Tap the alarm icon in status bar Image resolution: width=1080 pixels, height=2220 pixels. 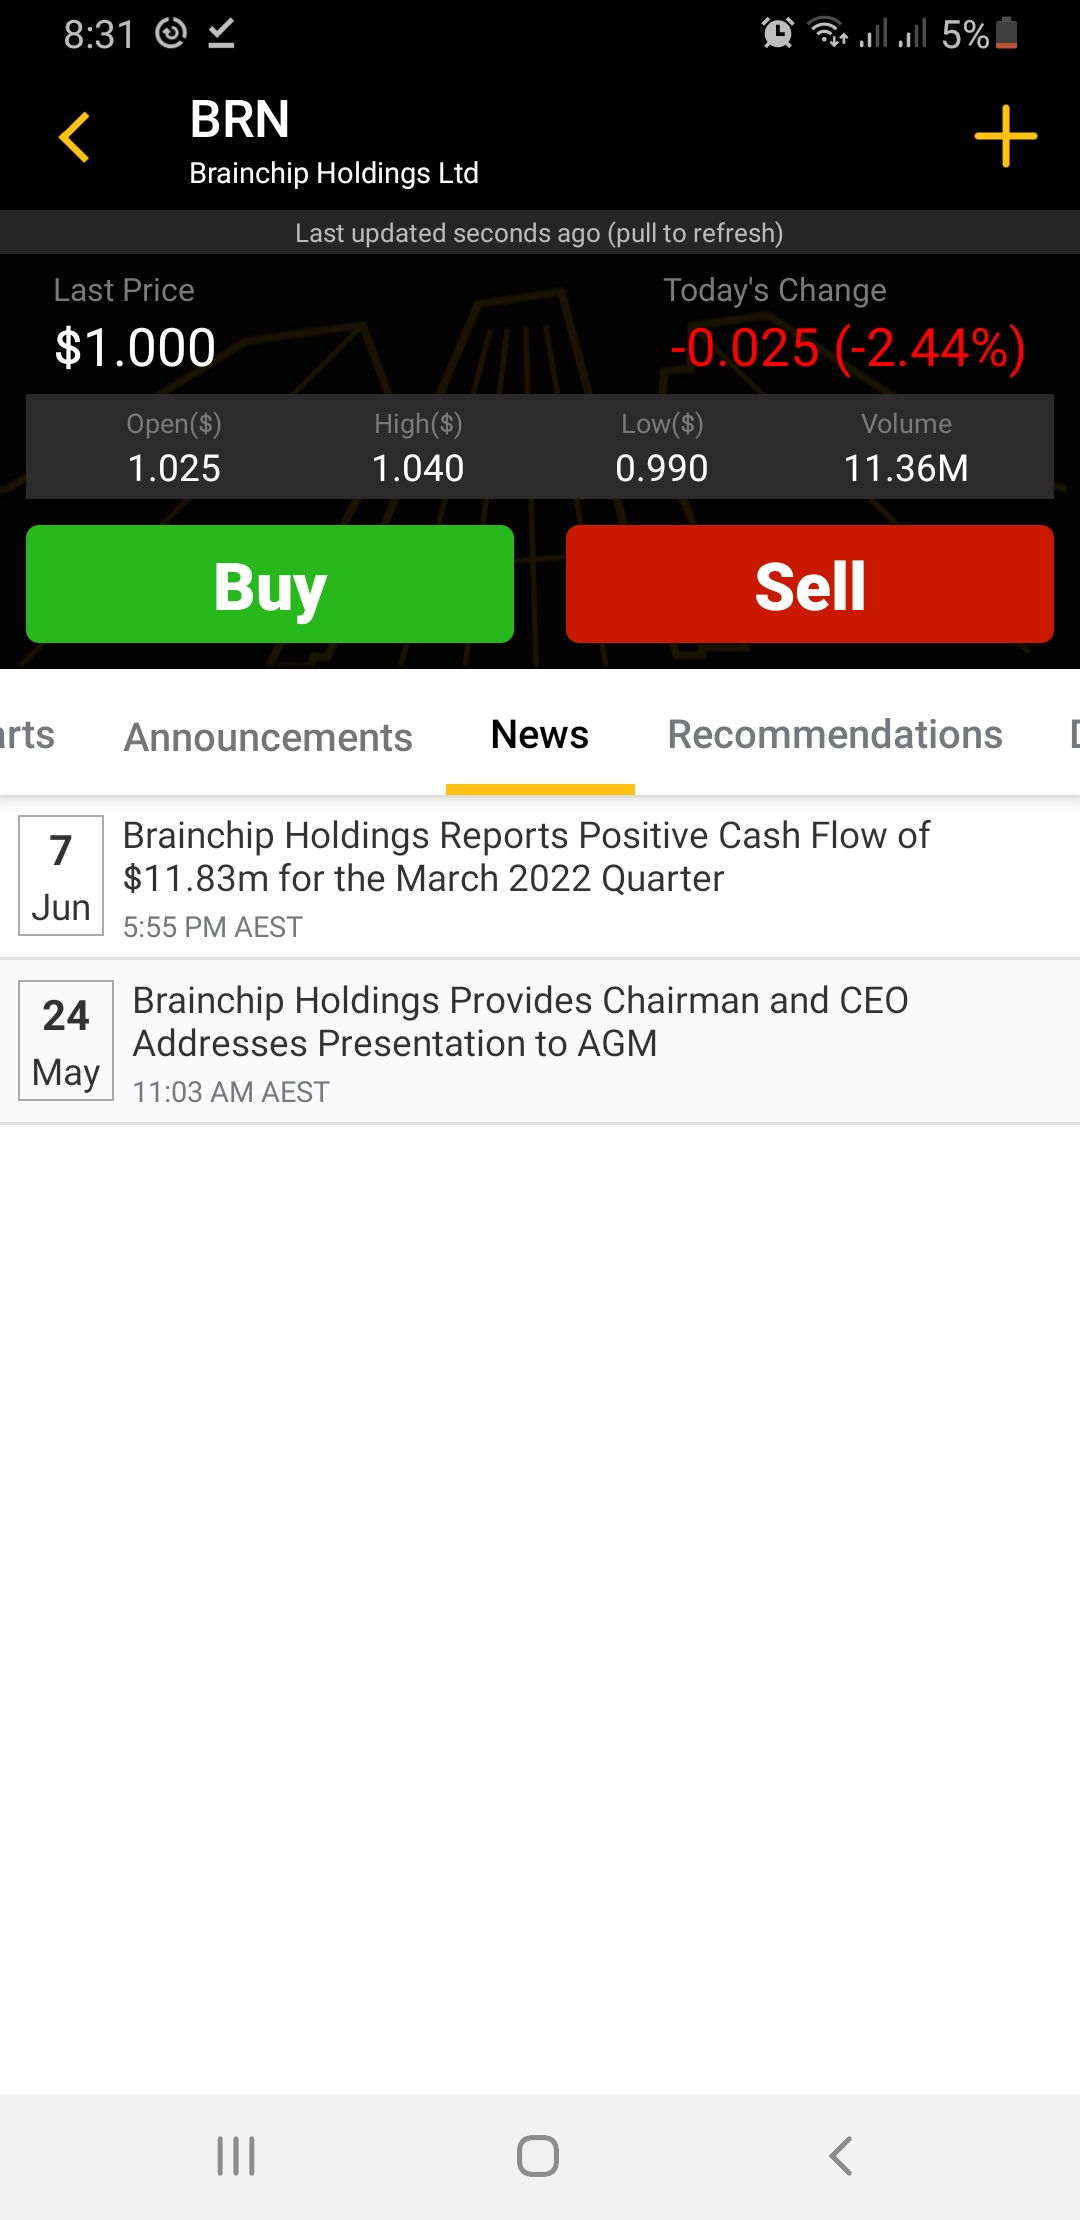(x=777, y=34)
